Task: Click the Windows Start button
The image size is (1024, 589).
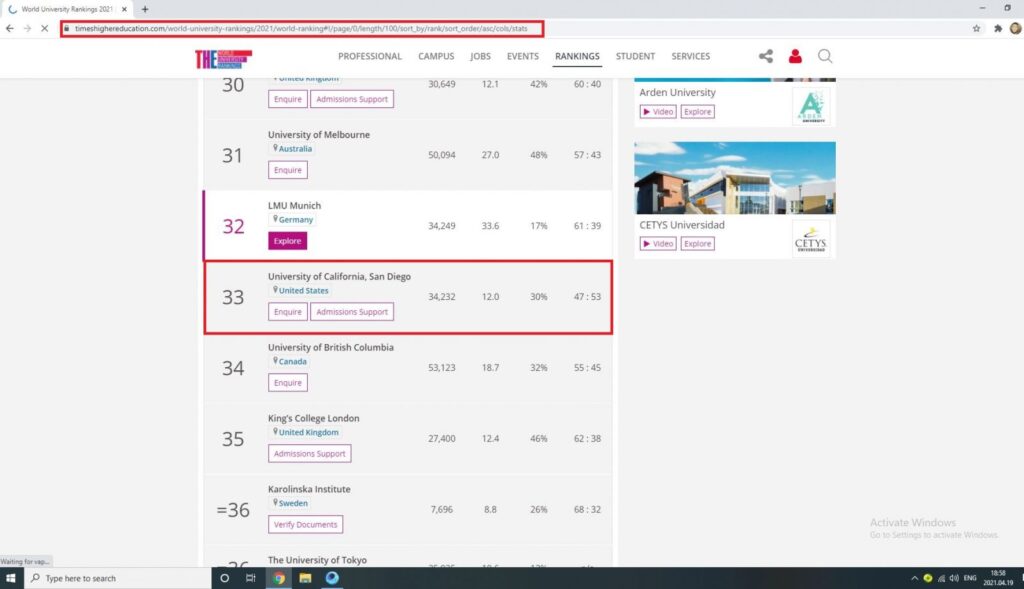Action: pyautogui.click(x=12, y=578)
